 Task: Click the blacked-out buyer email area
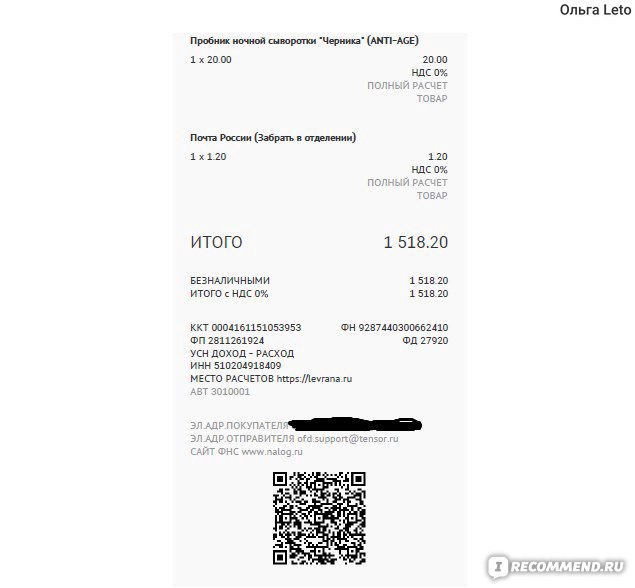point(355,424)
